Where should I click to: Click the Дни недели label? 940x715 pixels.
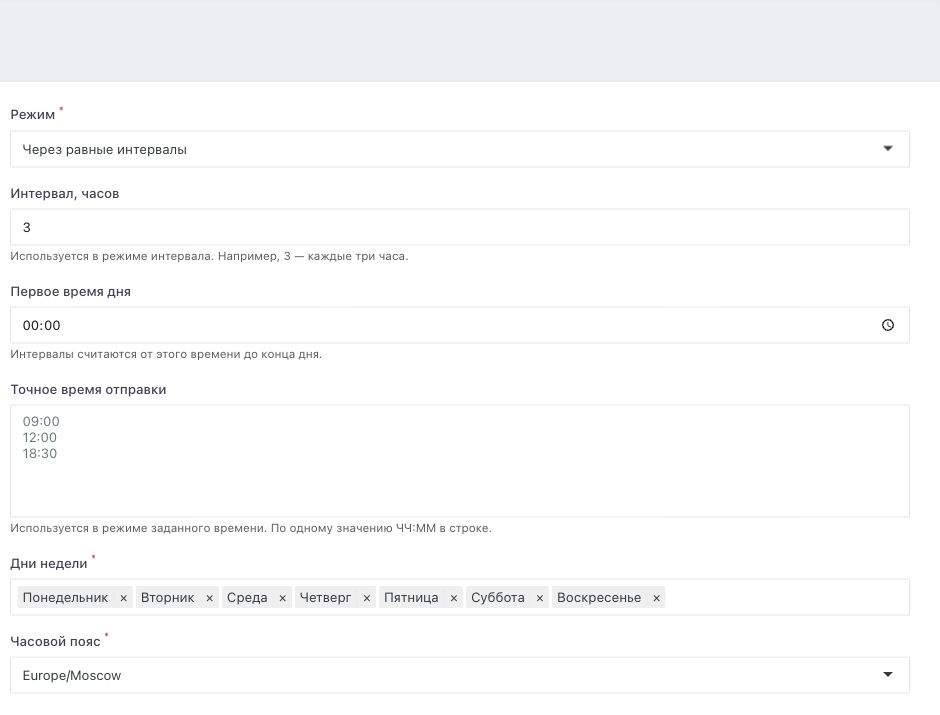pos(49,563)
